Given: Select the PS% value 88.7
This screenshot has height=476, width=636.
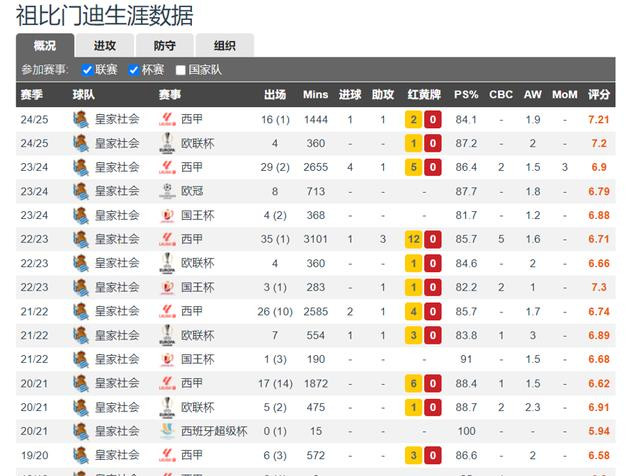Looking at the screenshot, I should click(x=466, y=407).
